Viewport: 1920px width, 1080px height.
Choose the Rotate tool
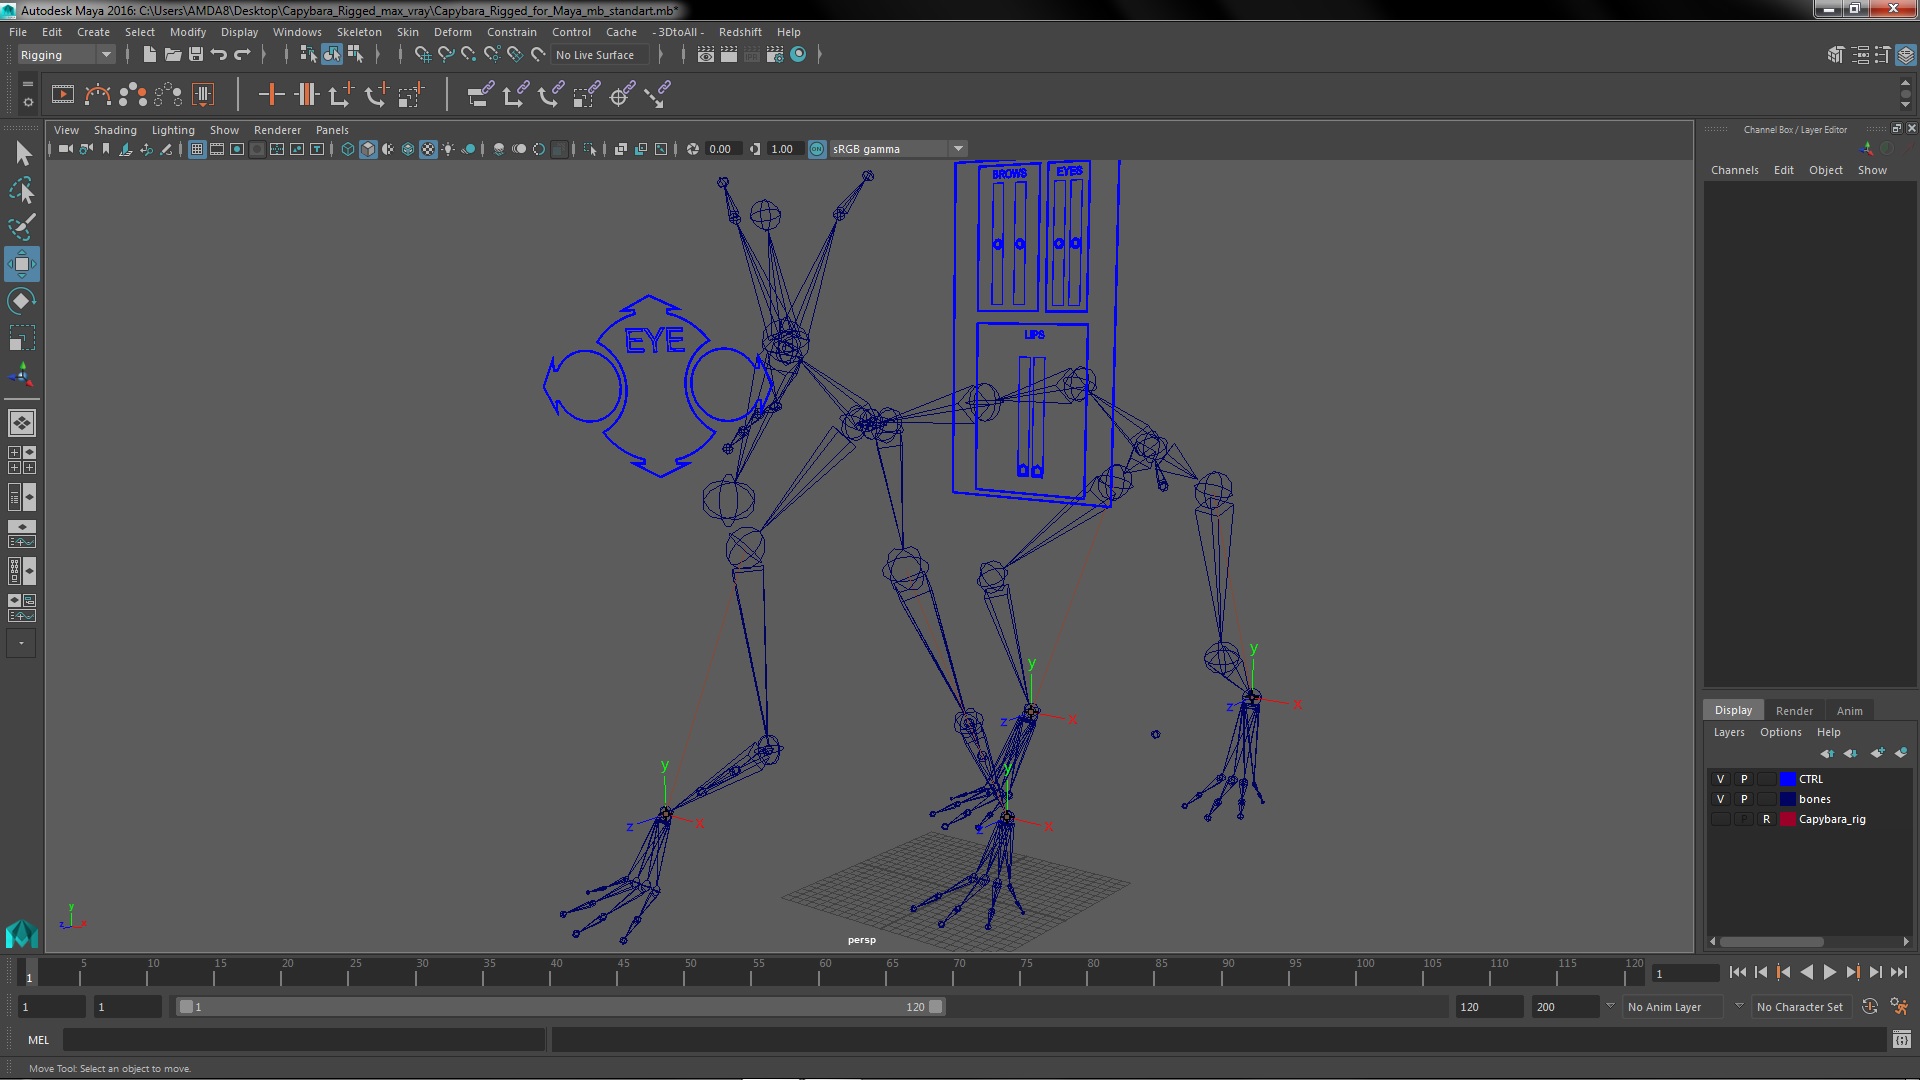(x=22, y=301)
